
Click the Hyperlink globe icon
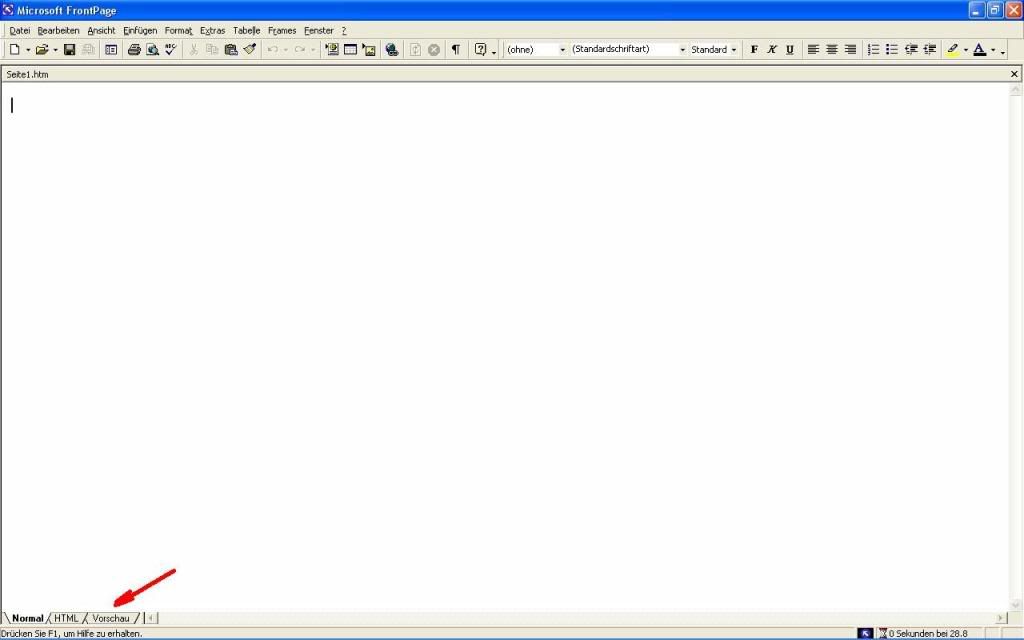tap(392, 50)
